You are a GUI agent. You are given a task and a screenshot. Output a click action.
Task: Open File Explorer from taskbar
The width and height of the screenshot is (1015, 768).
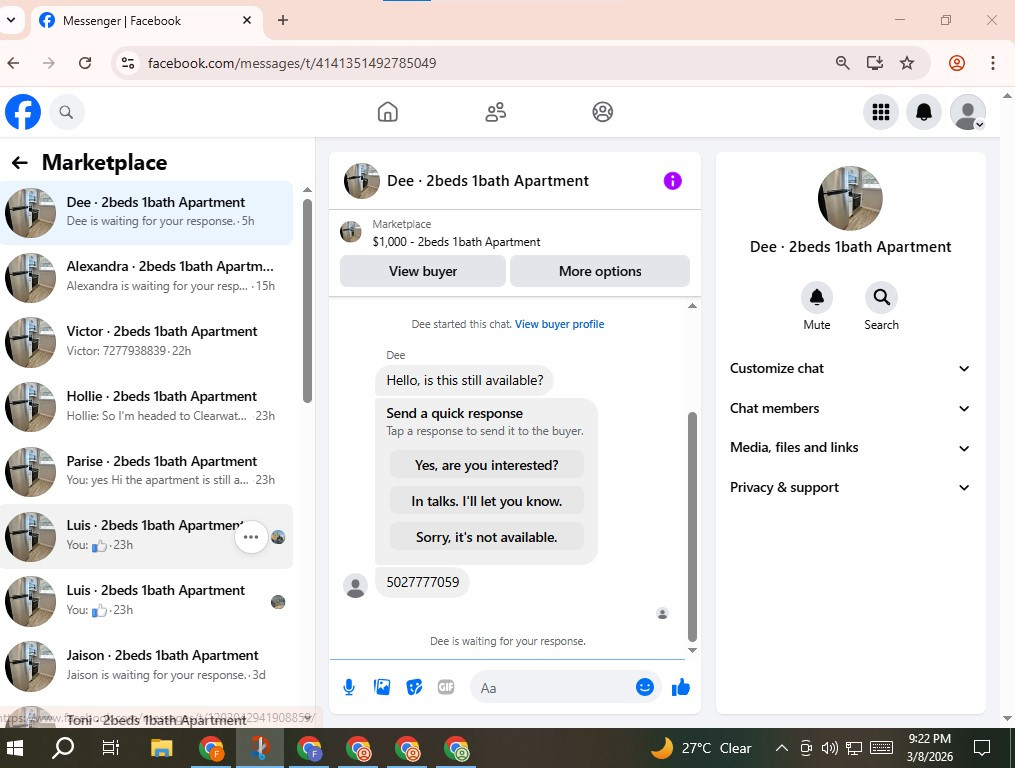pos(161,749)
